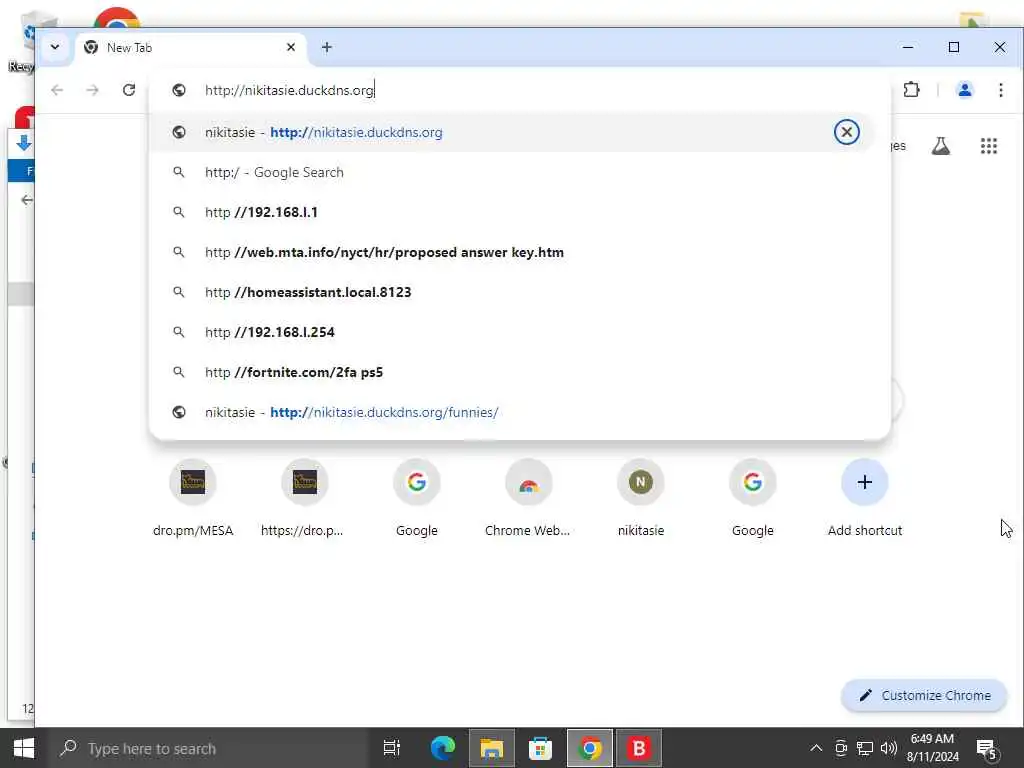Click the back arrow in background window
The width and height of the screenshot is (1024, 768).
coord(26,200)
